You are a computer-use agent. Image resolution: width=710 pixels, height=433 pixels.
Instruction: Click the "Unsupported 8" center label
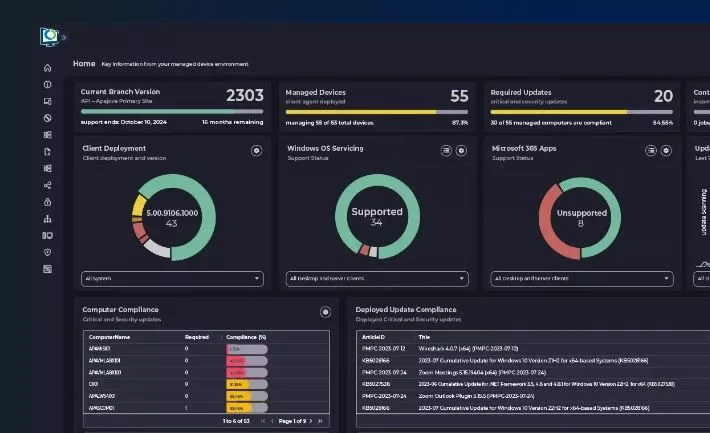pos(581,217)
